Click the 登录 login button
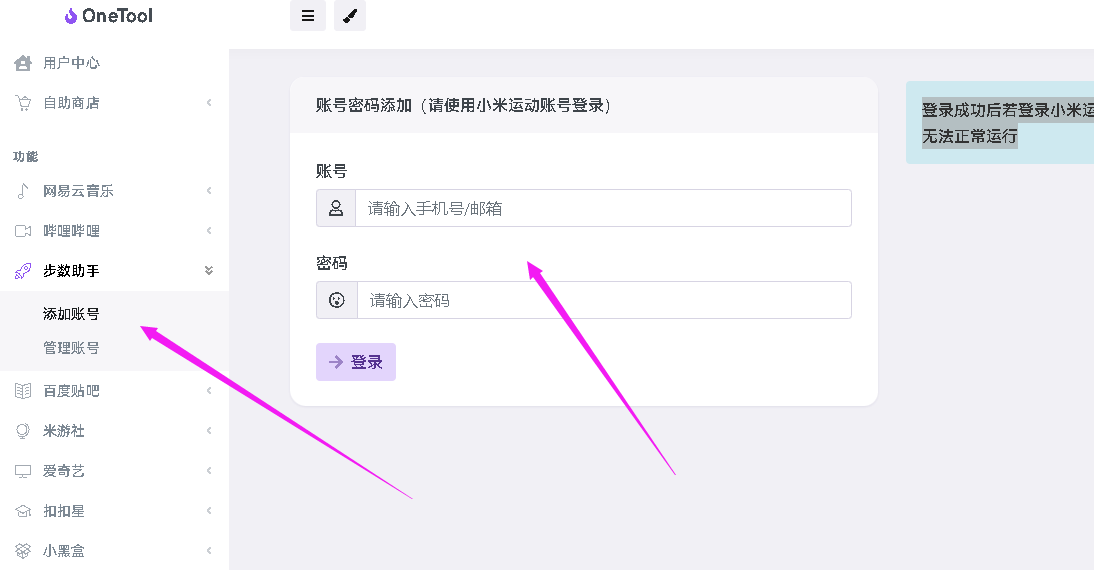 point(356,361)
